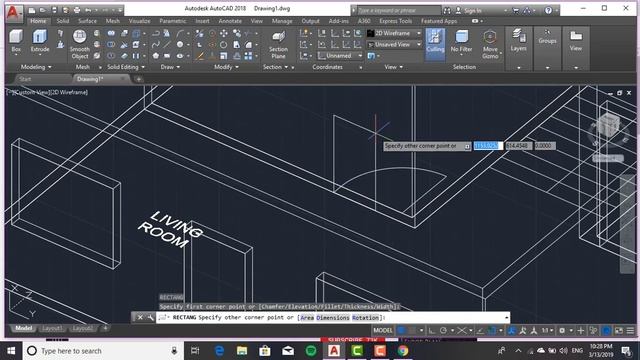Expand the Section panel
Viewport: 640px width, 360px height.
tap(276, 67)
